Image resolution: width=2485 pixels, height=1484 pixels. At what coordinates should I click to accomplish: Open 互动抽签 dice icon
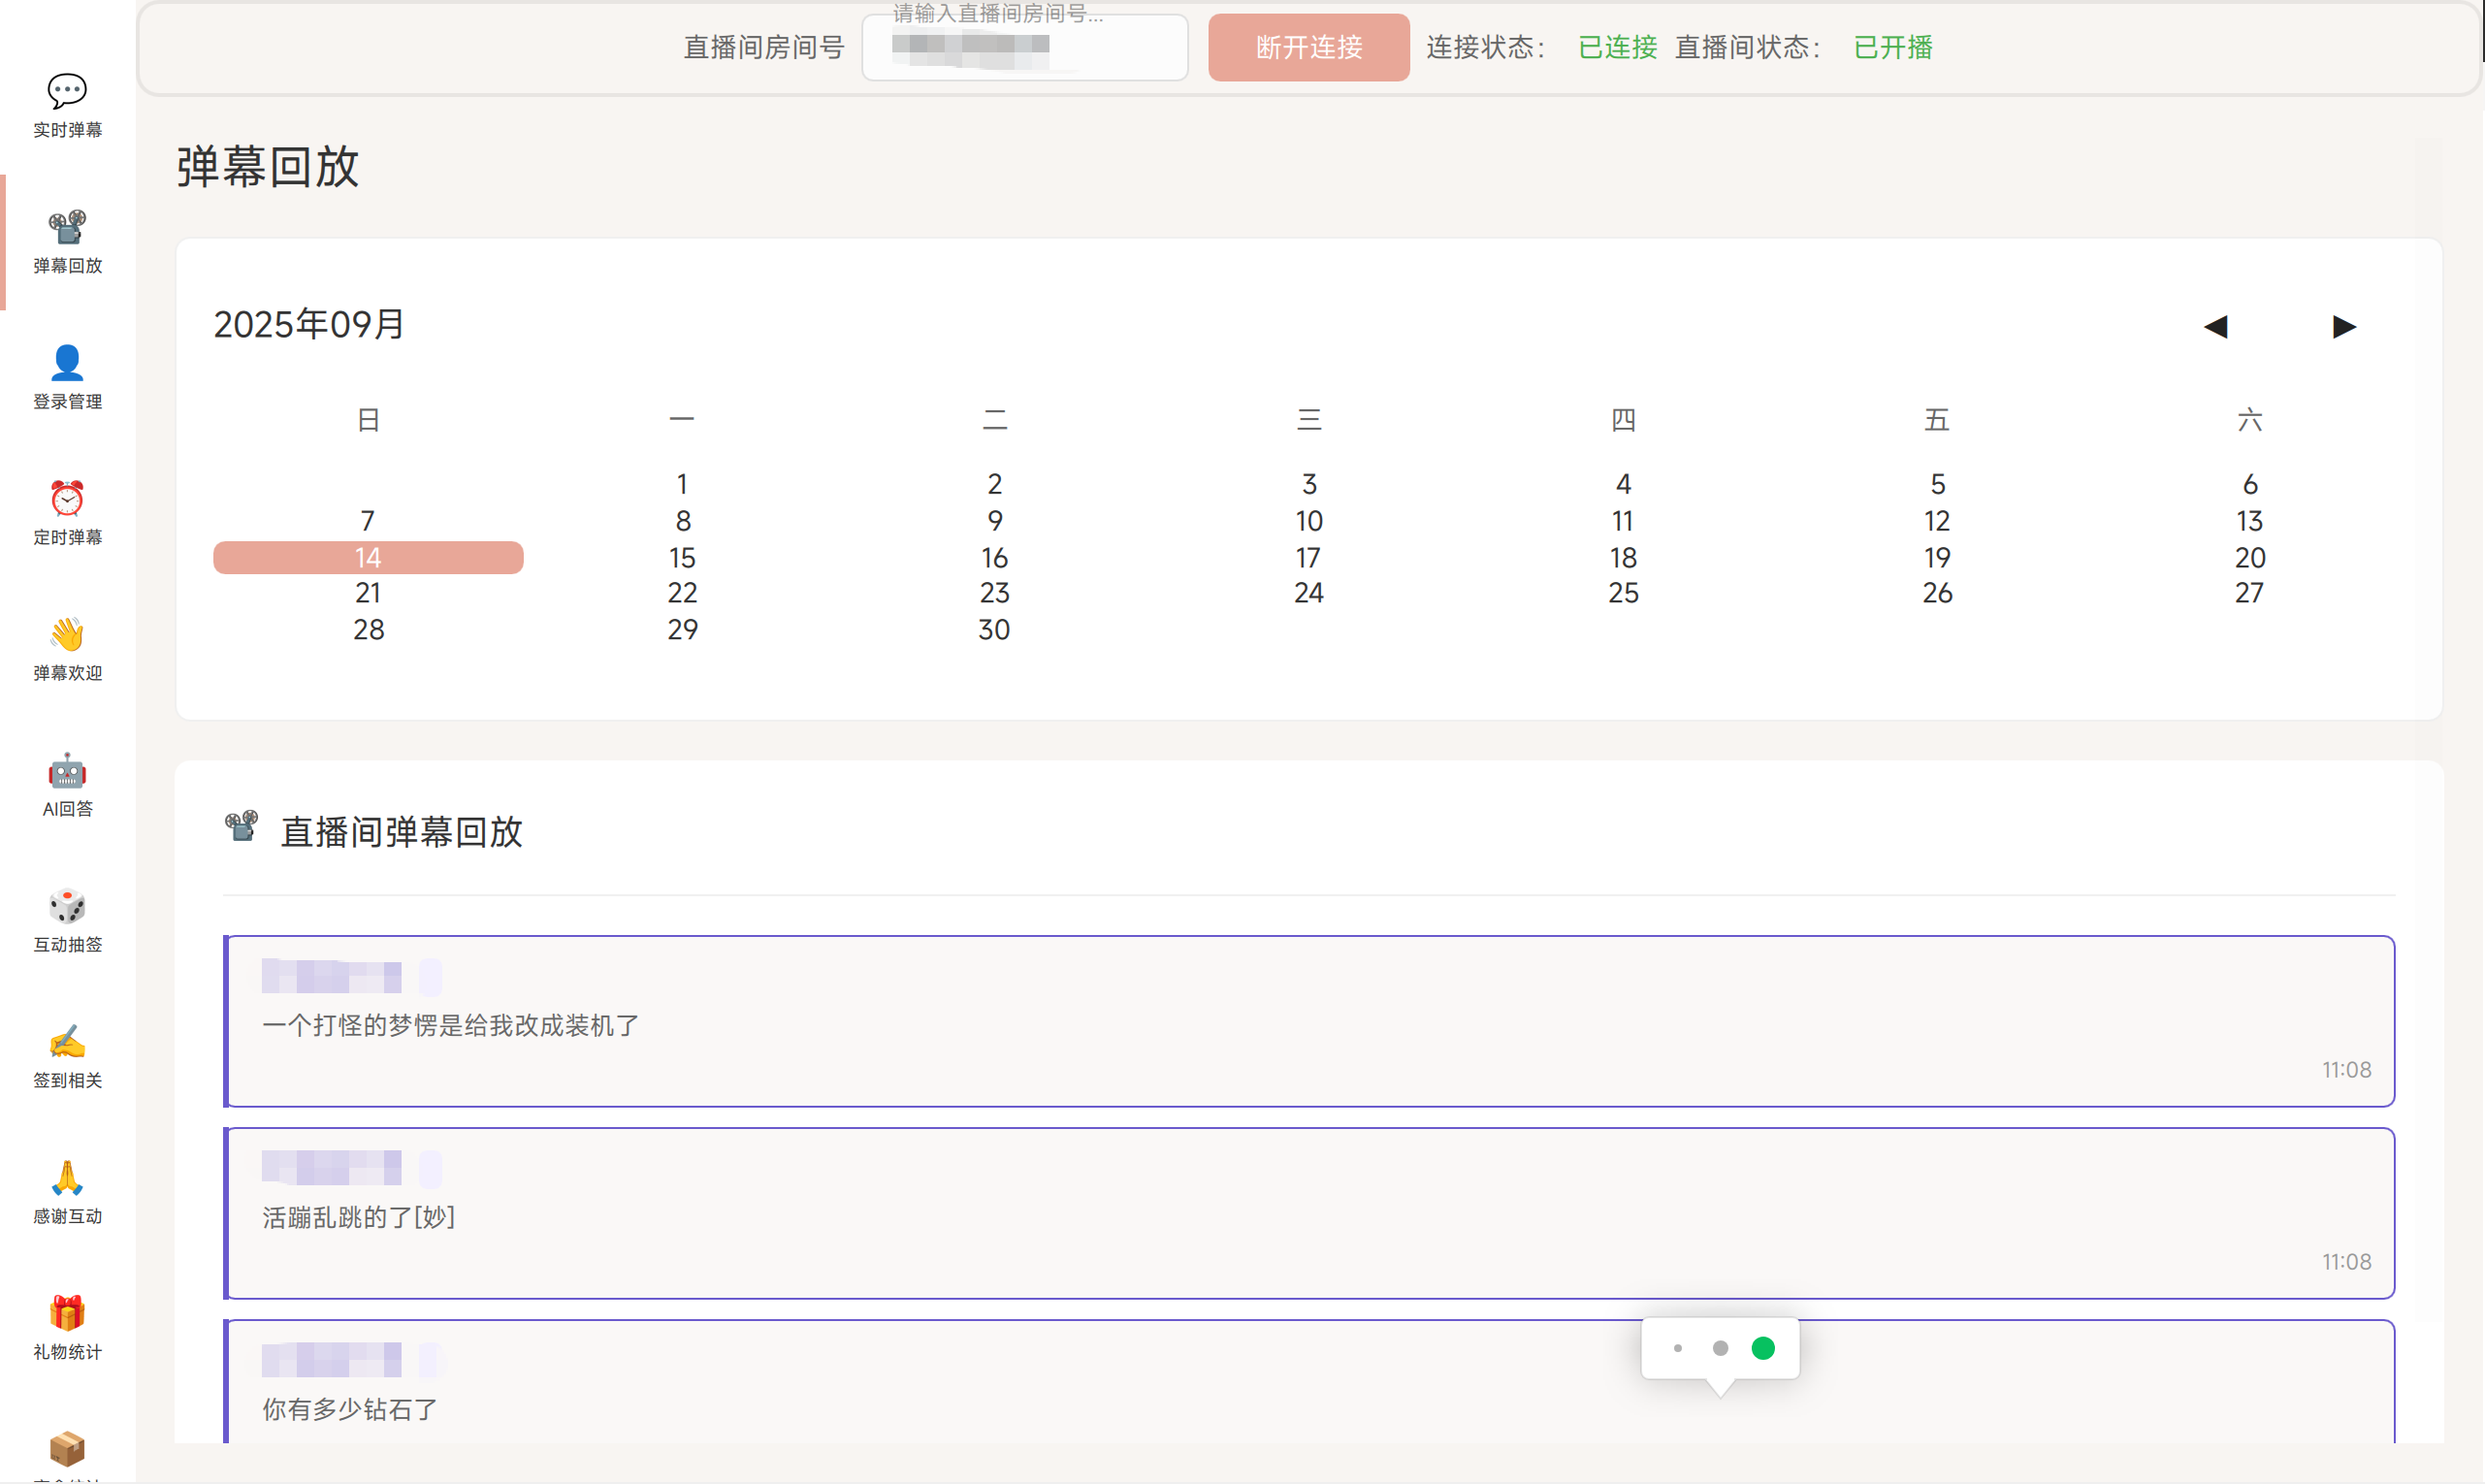(67, 907)
